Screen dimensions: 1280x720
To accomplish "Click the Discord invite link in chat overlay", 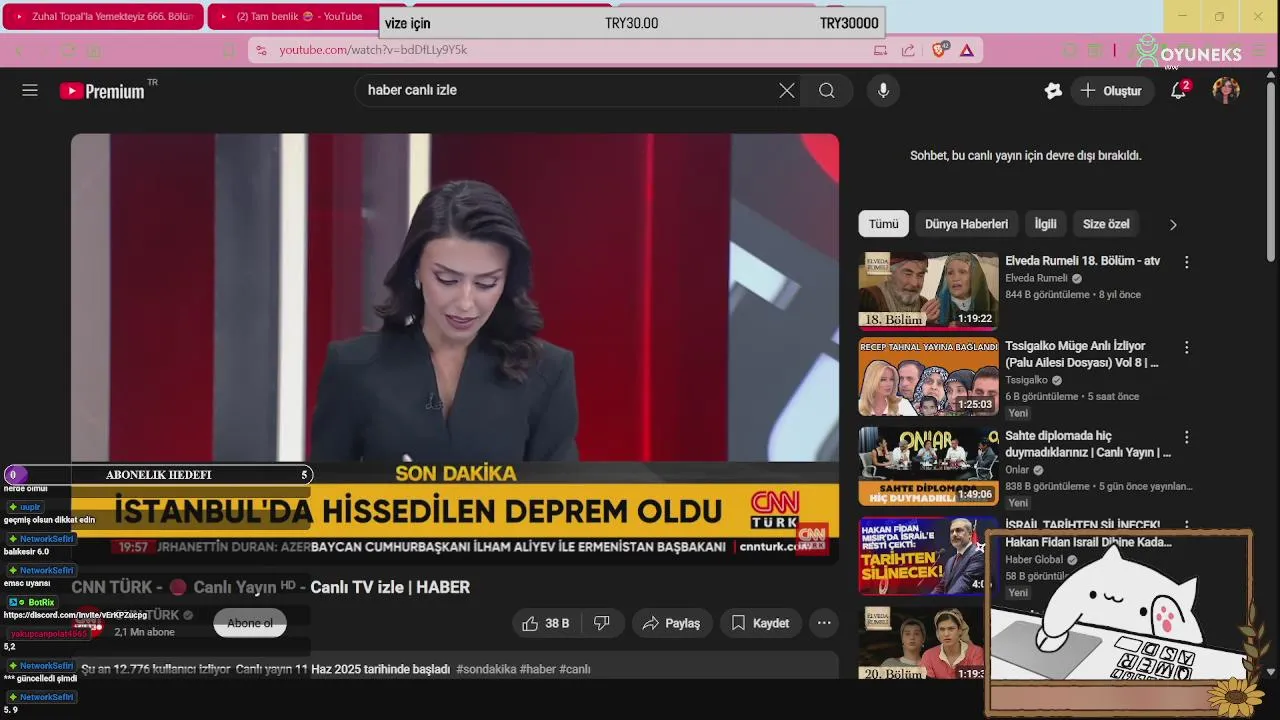I will (75, 614).
